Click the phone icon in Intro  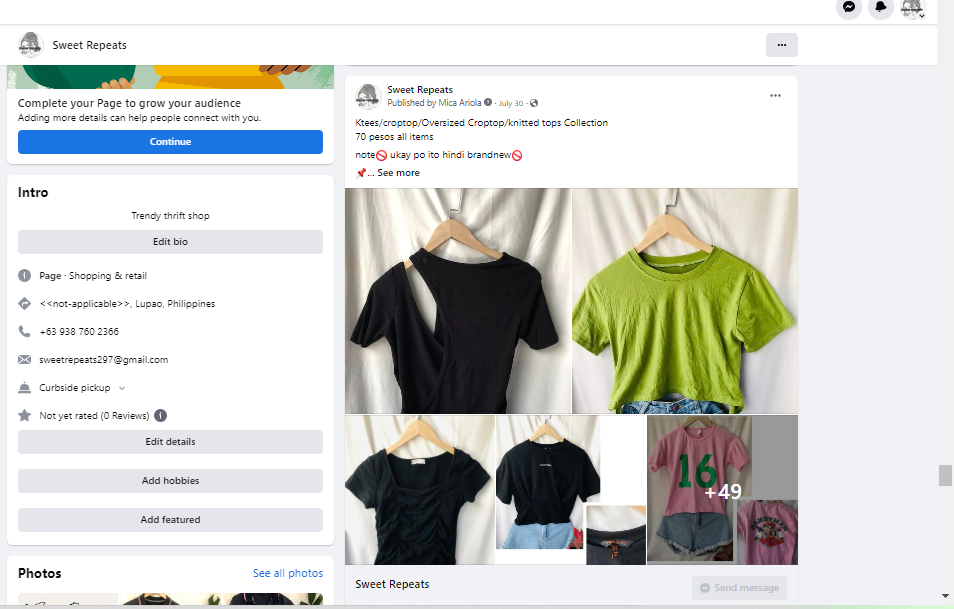point(24,332)
